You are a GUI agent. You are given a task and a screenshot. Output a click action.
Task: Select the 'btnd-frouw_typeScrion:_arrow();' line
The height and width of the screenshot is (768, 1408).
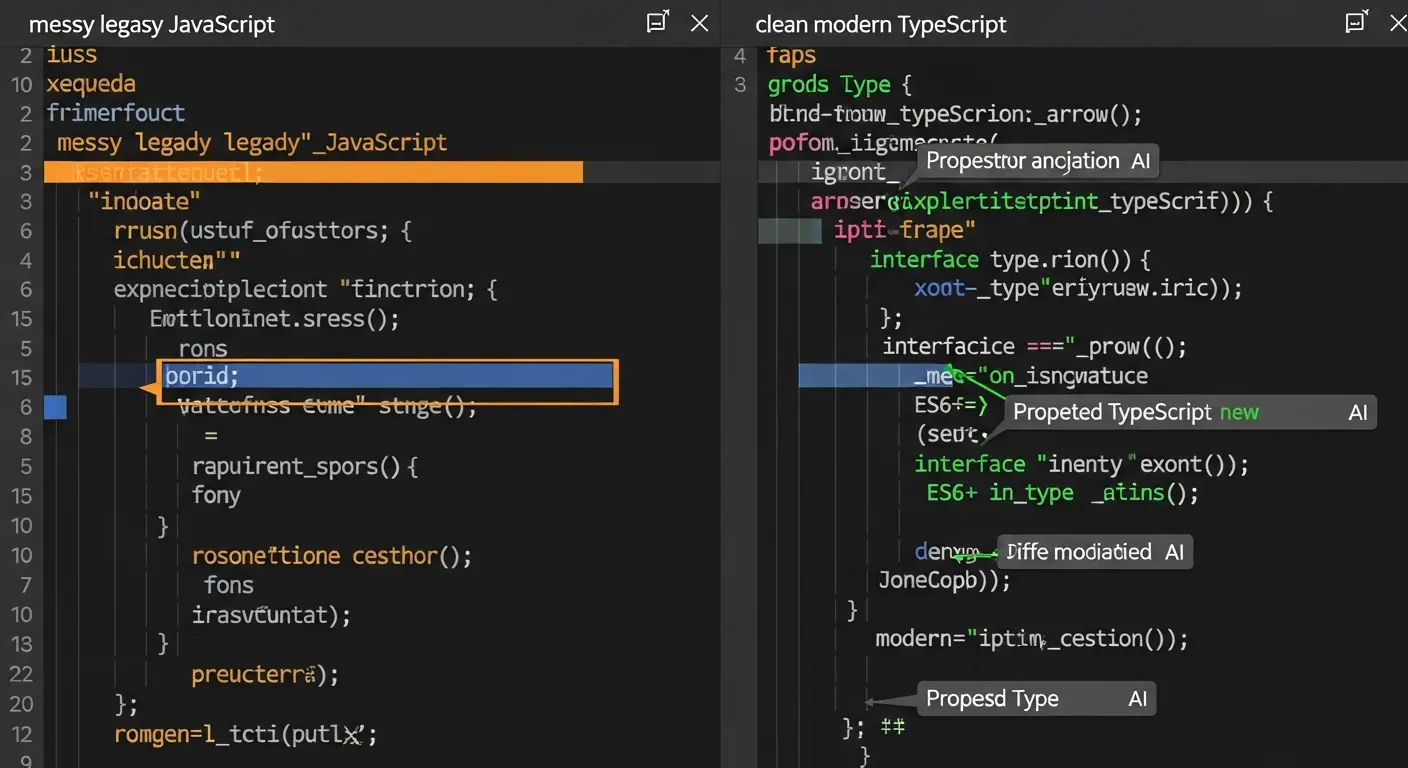pos(955,114)
